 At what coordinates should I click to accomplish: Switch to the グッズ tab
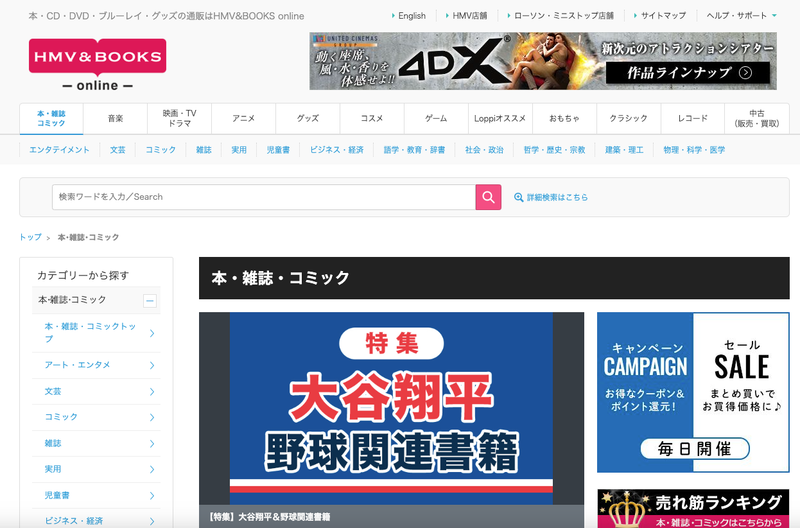coord(308,118)
